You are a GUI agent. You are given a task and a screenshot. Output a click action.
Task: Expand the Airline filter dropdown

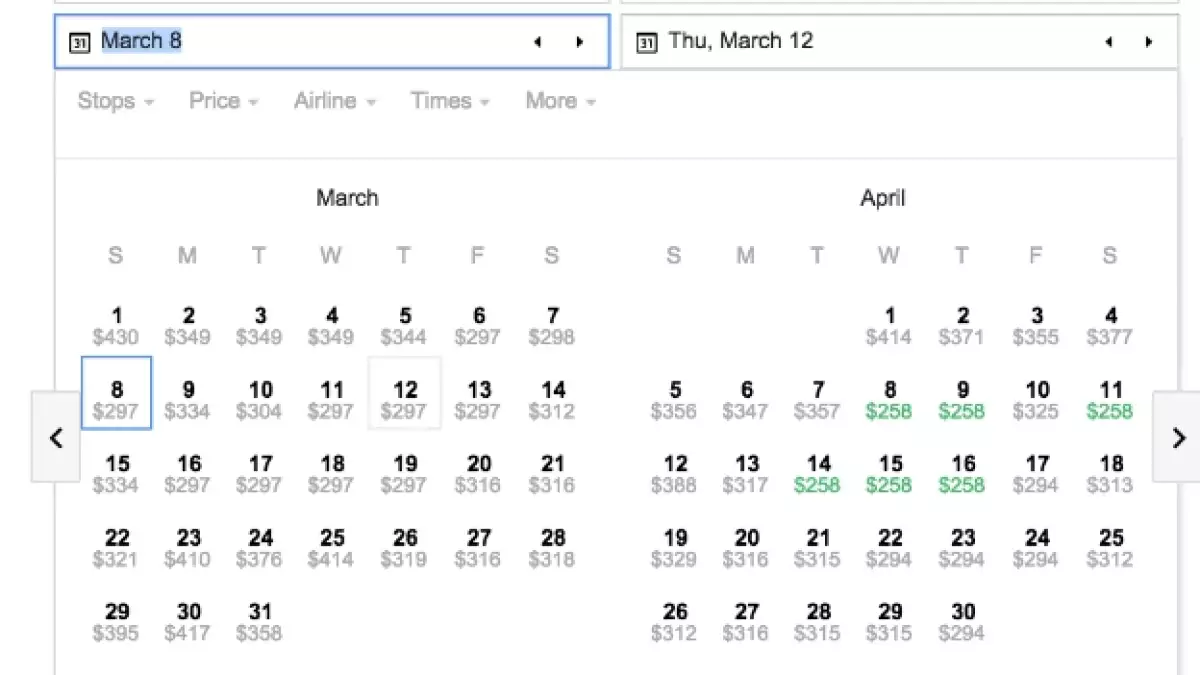click(334, 101)
